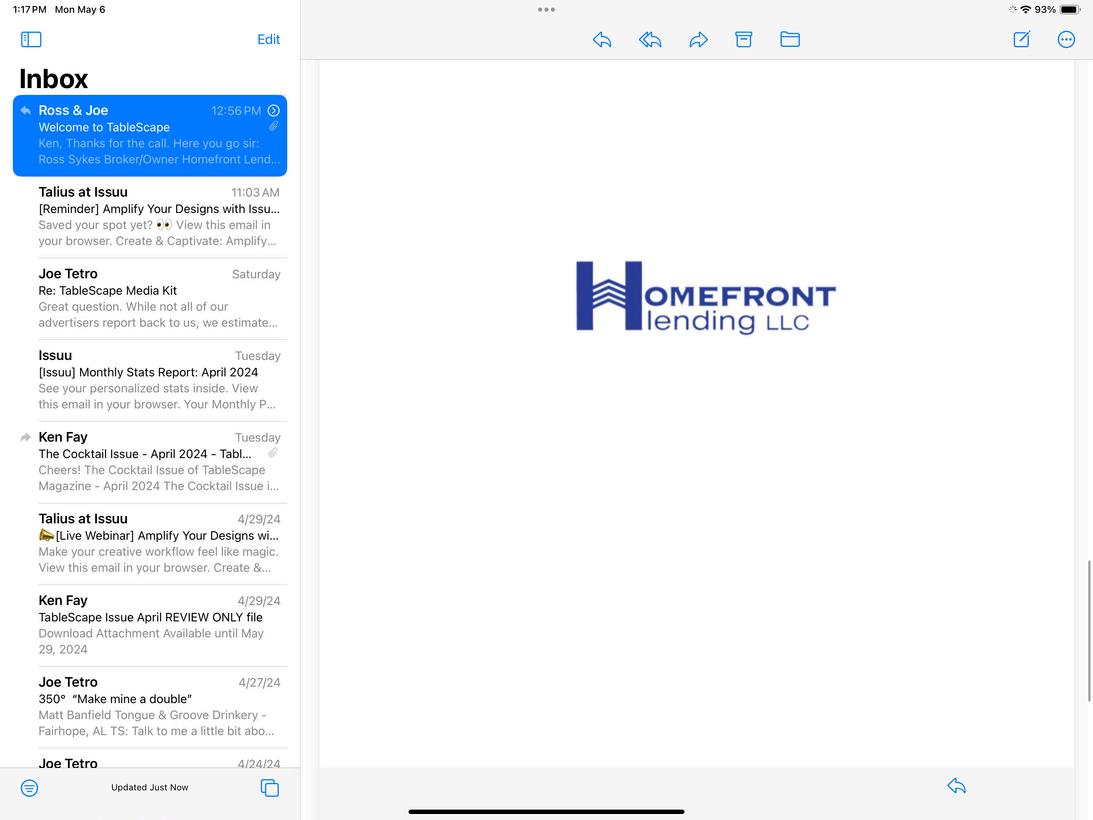Image resolution: width=1093 pixels, height=820 pixels.
Task: Open the Joe Tetro 4/24/24 email
Action: [150, 759]
